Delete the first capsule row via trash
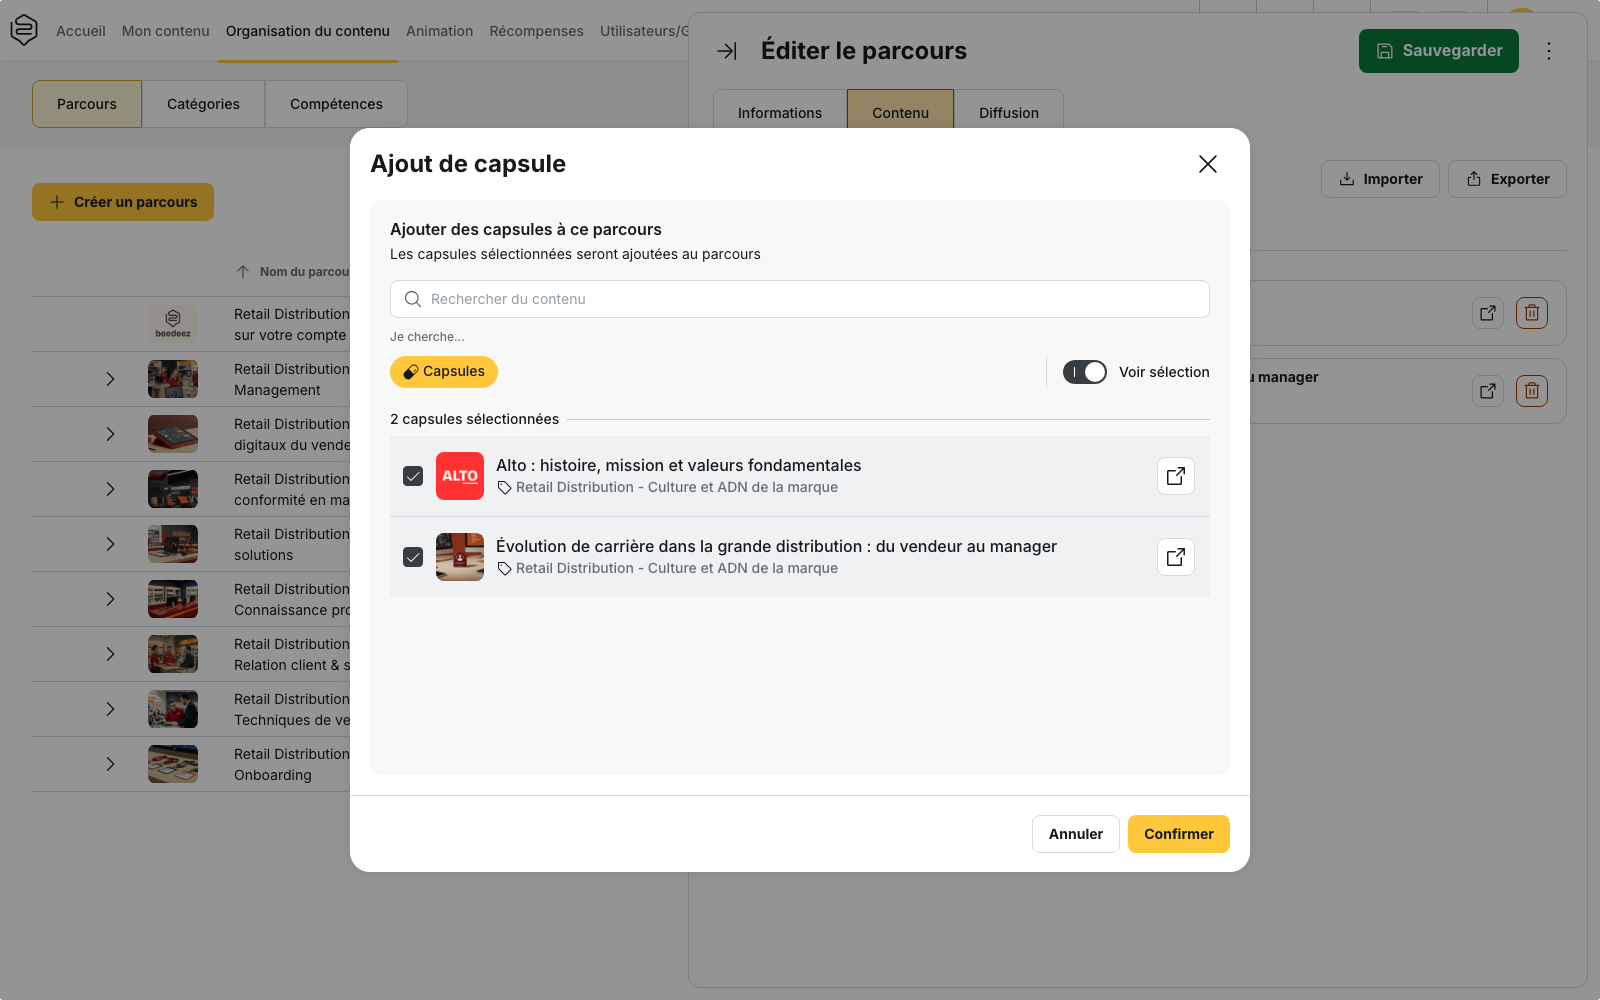 point(1532,313)
